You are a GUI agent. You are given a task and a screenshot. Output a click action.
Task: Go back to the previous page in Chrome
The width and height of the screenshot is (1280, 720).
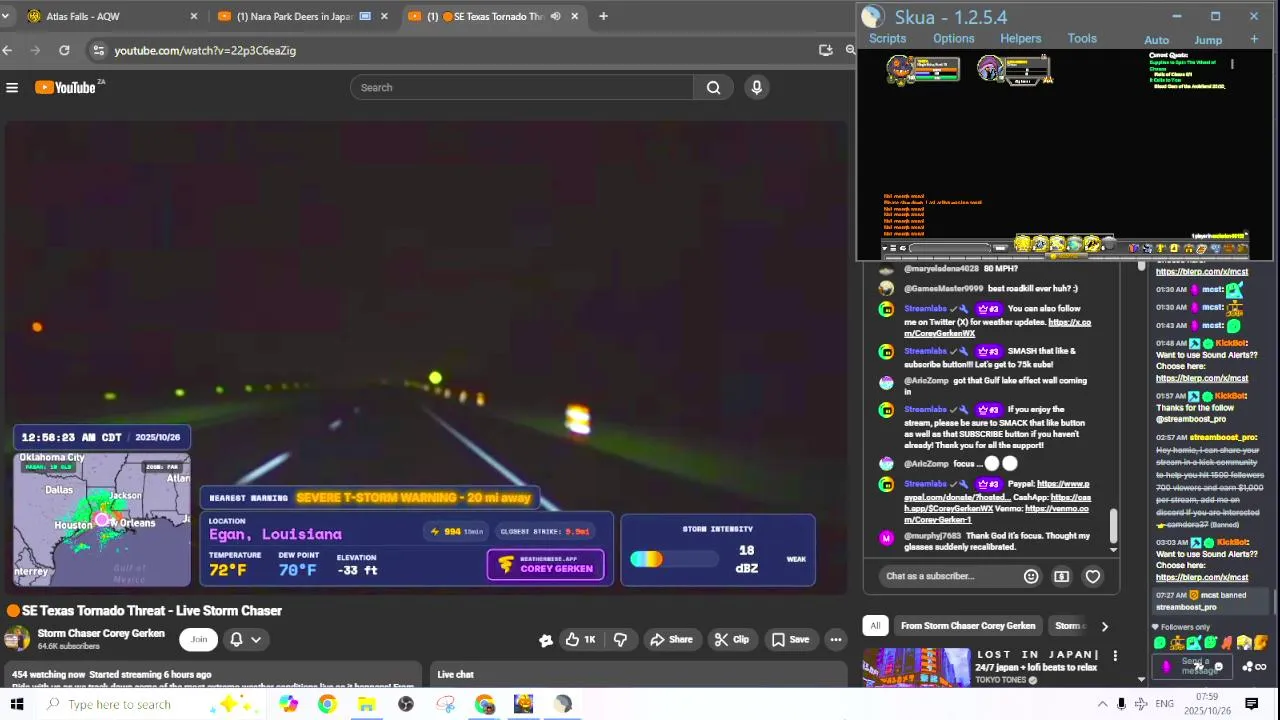pos(7,50)
